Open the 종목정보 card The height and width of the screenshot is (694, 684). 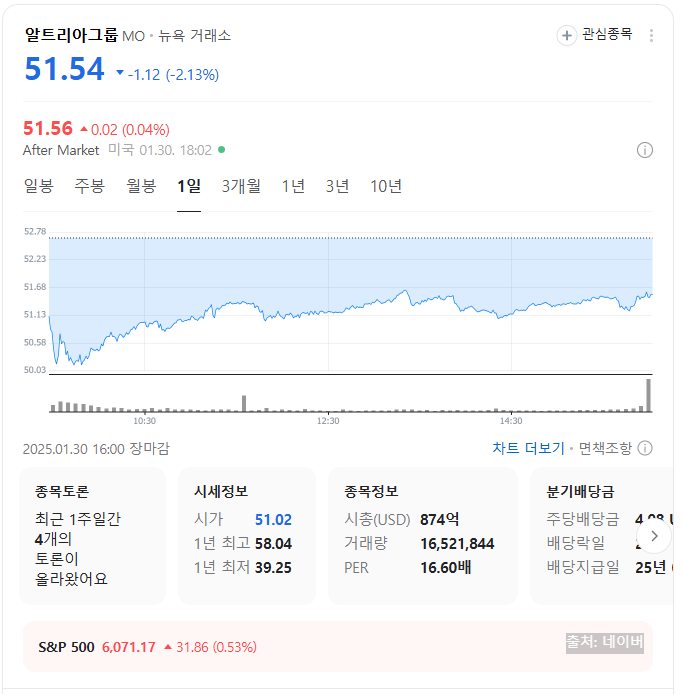coord(423,536)
